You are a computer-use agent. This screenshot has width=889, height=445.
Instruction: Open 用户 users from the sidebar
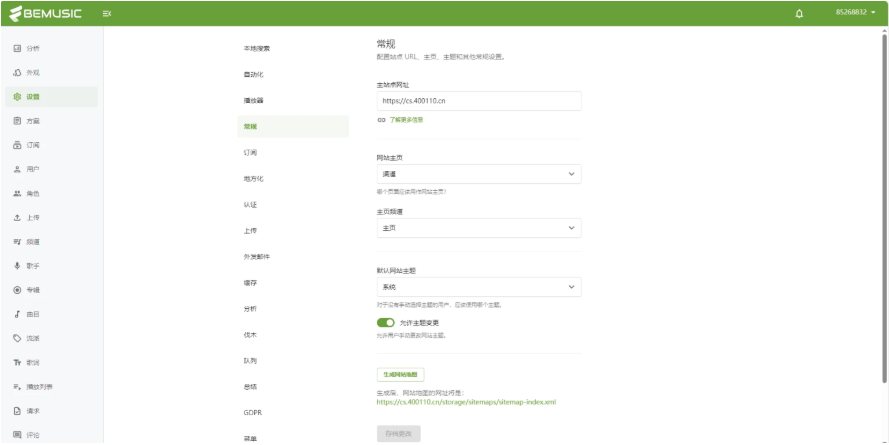click(x=17, y=169)
